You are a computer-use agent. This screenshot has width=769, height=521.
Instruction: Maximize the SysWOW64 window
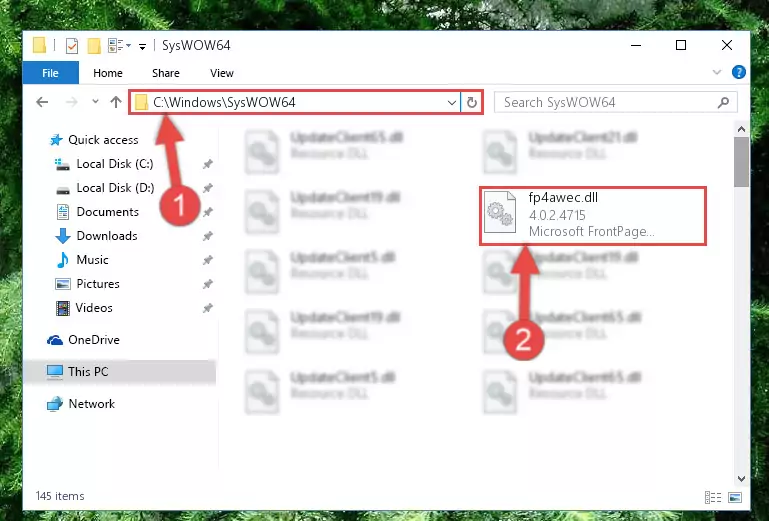(x=681, y=45)
